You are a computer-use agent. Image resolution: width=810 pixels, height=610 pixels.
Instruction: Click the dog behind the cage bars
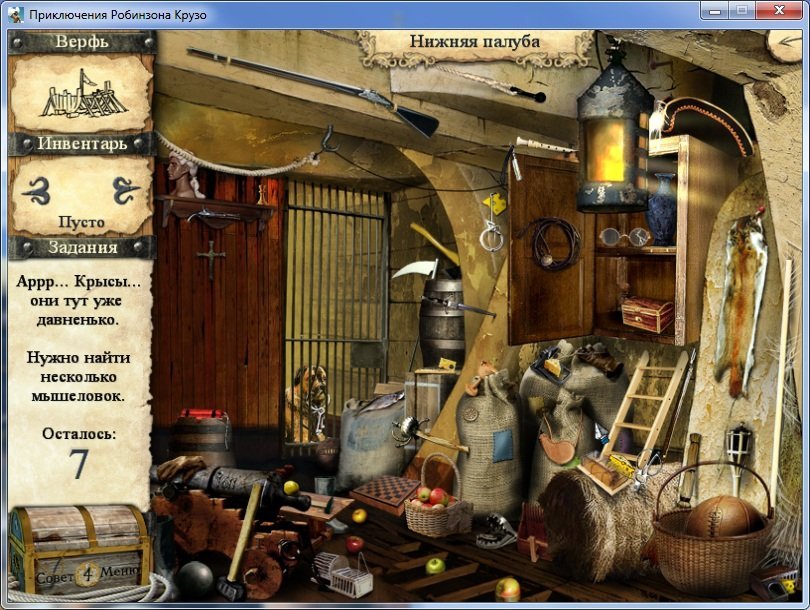(308, 403)
